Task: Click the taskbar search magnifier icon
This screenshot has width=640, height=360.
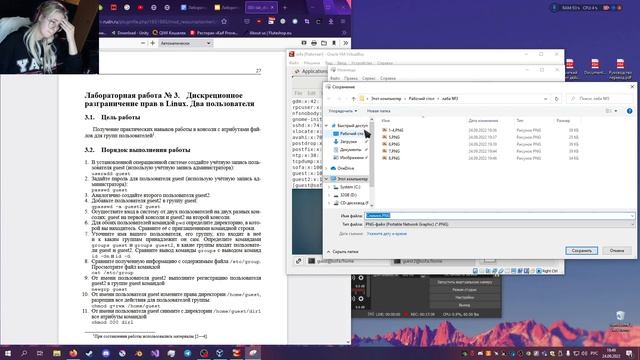Action: (x=24, y=353)
